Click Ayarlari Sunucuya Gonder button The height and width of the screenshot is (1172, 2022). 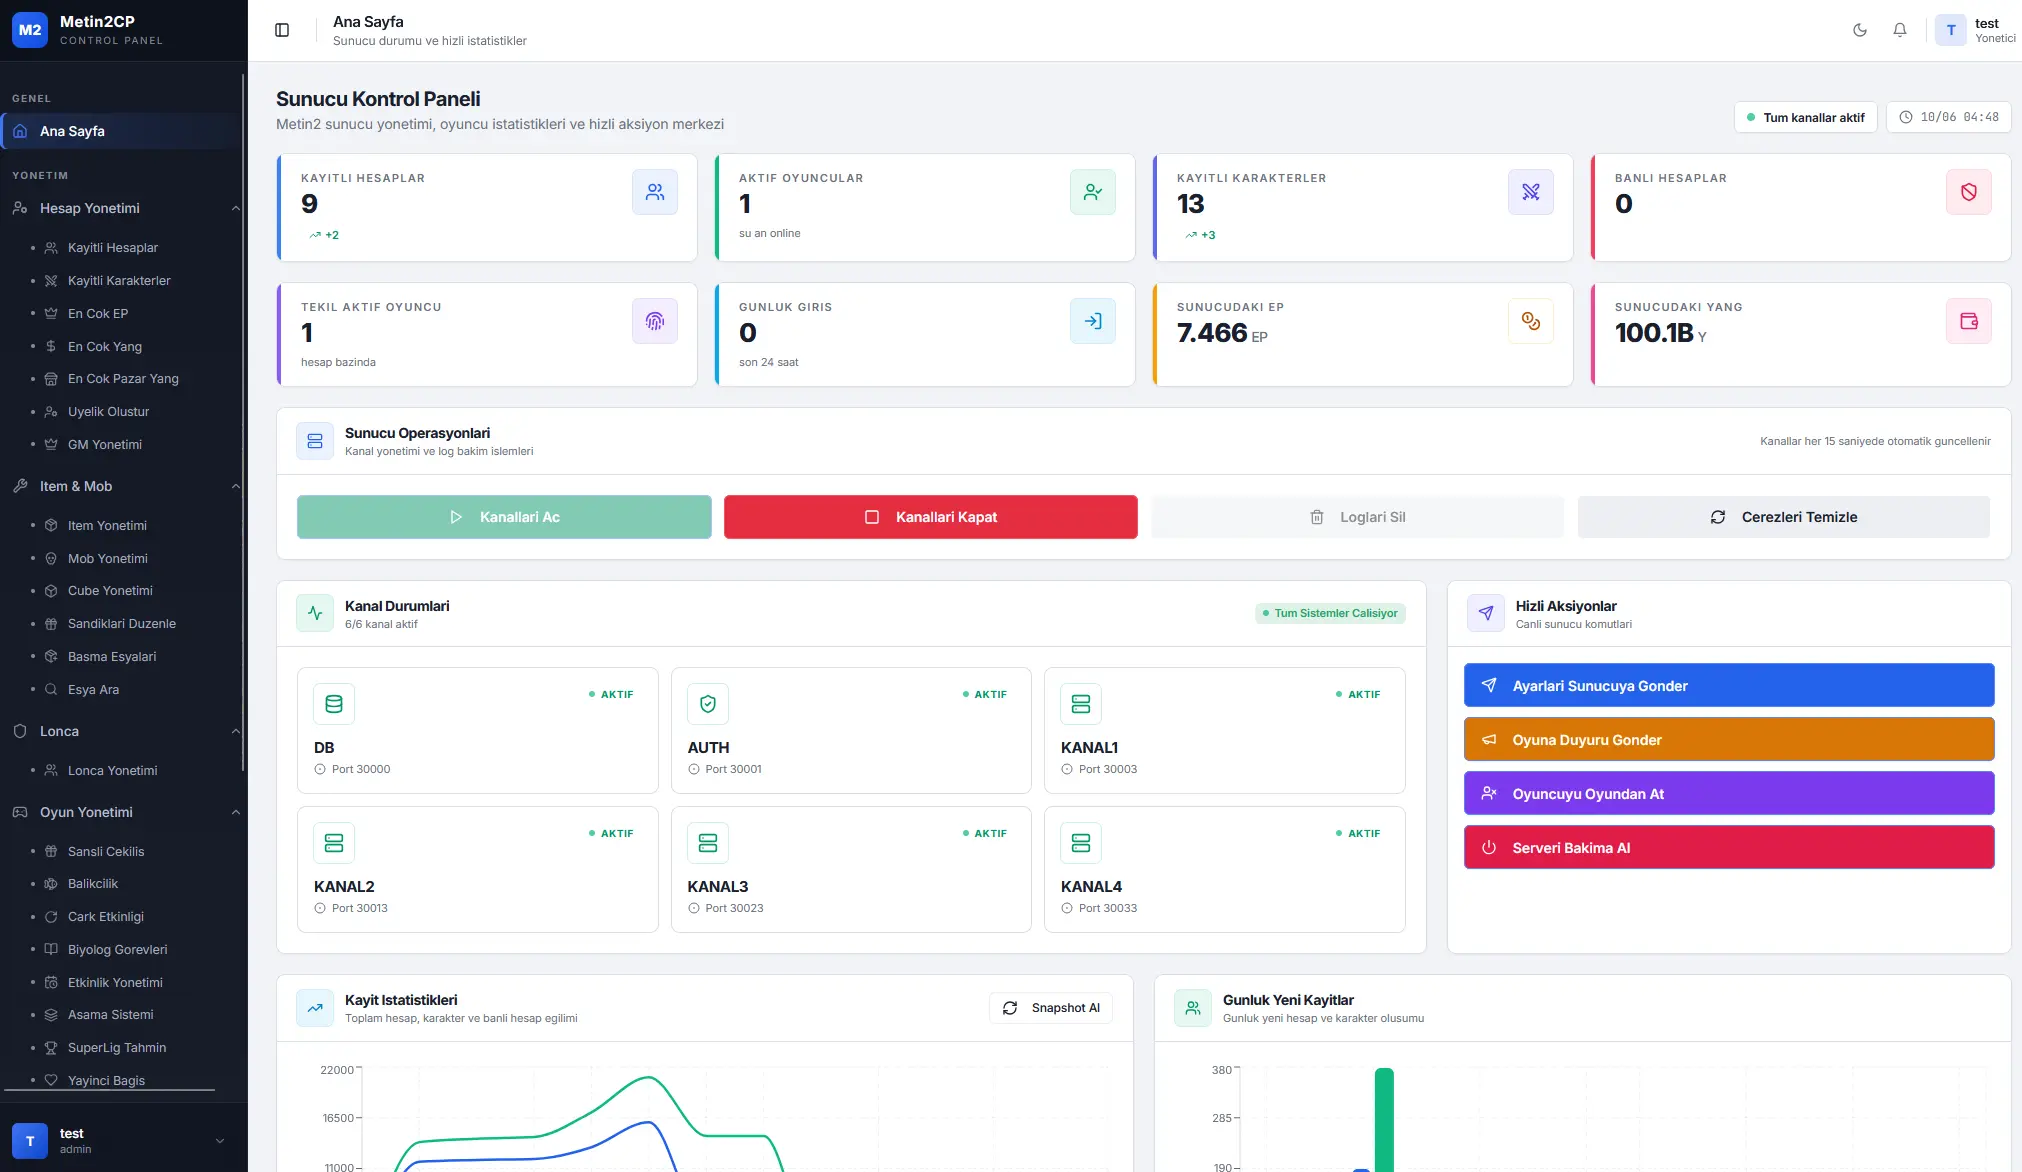(x=1729, y=685)
